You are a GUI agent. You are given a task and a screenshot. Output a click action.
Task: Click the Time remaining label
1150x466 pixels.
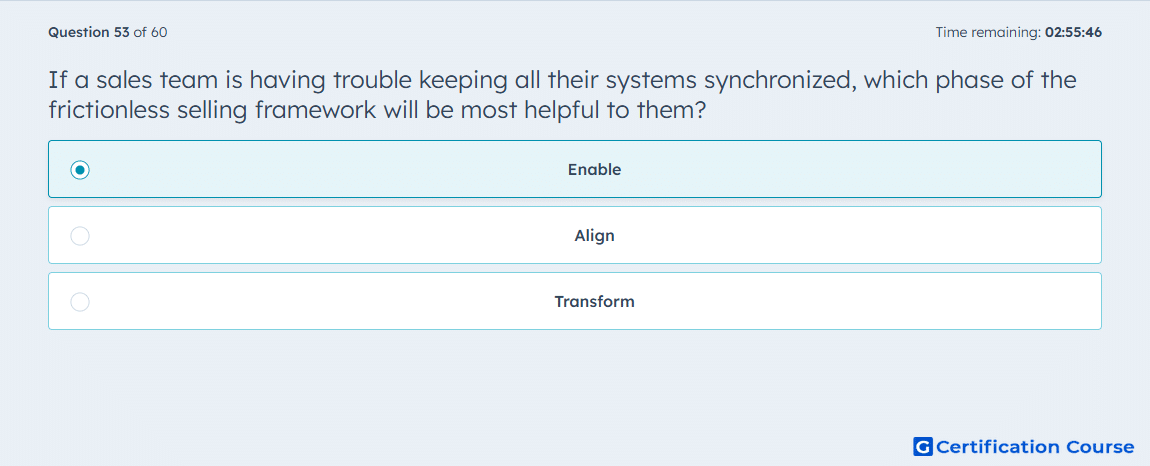(x=988, y=32)
